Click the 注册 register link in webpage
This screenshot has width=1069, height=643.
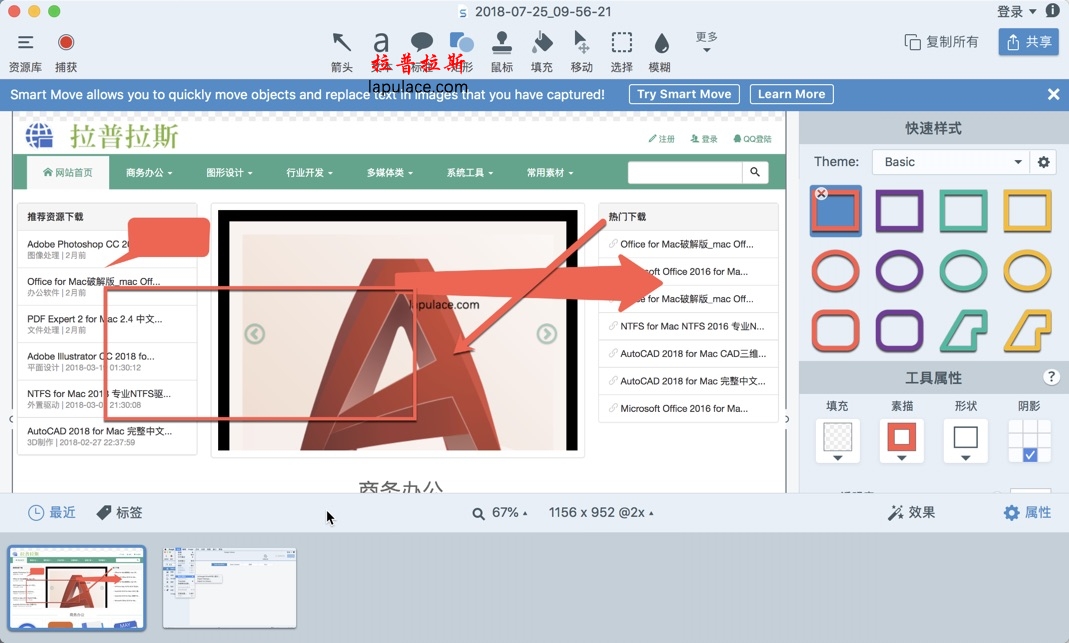(661, 139)
